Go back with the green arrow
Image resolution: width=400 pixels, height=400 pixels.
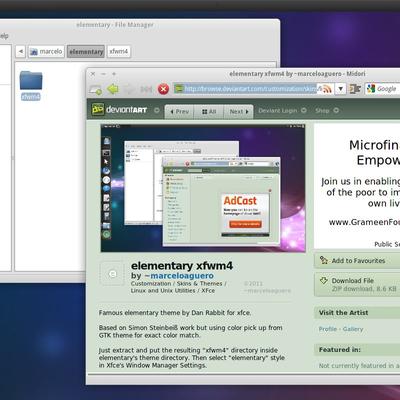(113, 89)
